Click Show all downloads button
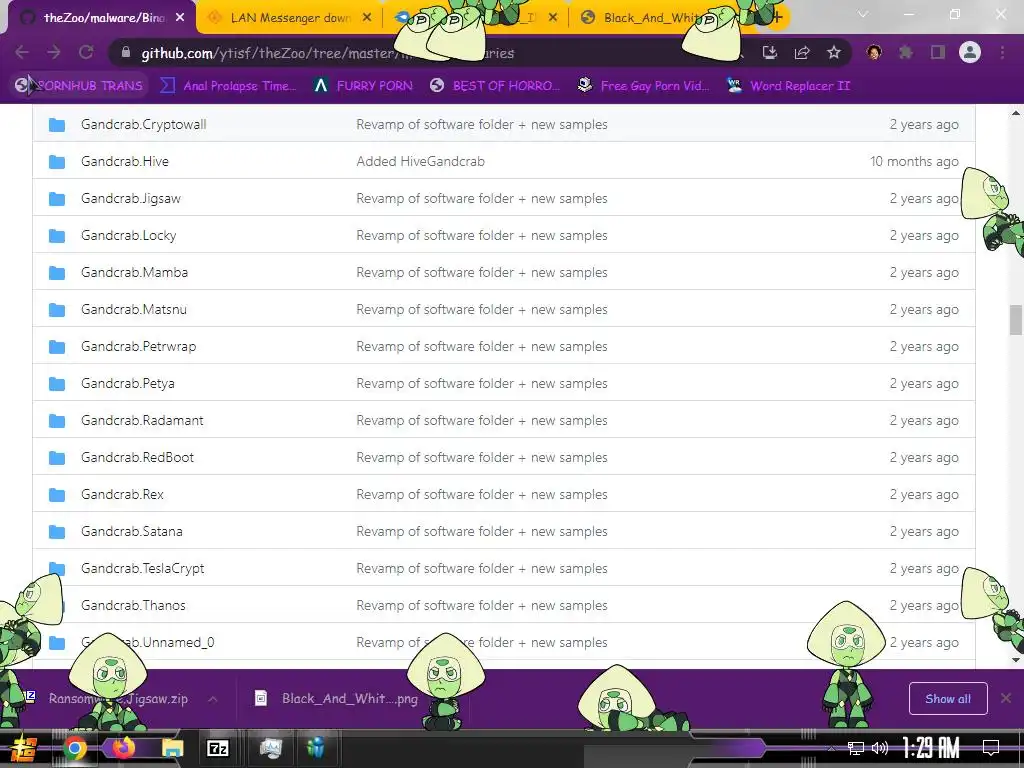Screen dimensions: 1024x768 pos(948,699)
